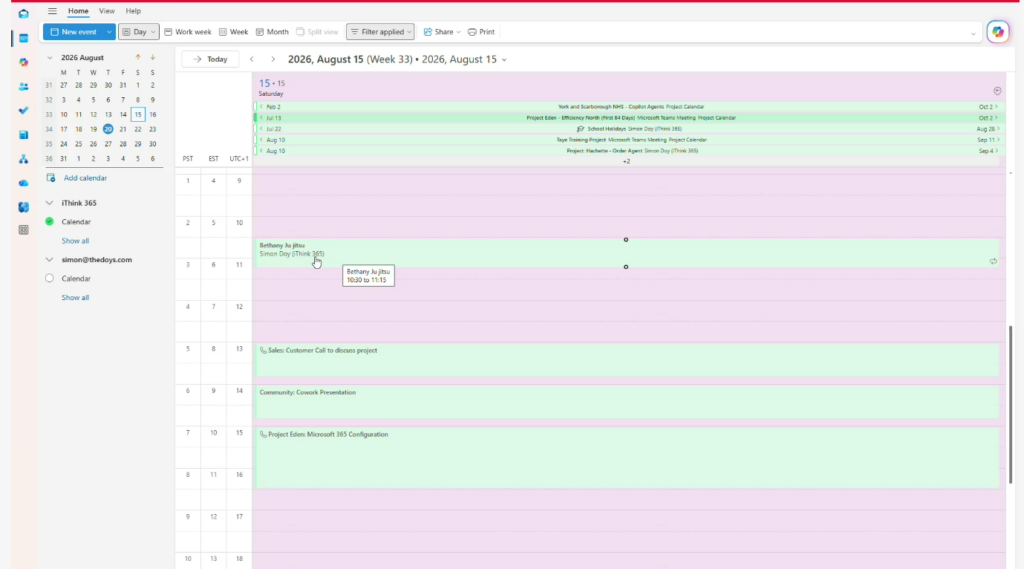1024x569 pixels.
Task: Select week 33 number in mini calendar
Action: (49, 114)
